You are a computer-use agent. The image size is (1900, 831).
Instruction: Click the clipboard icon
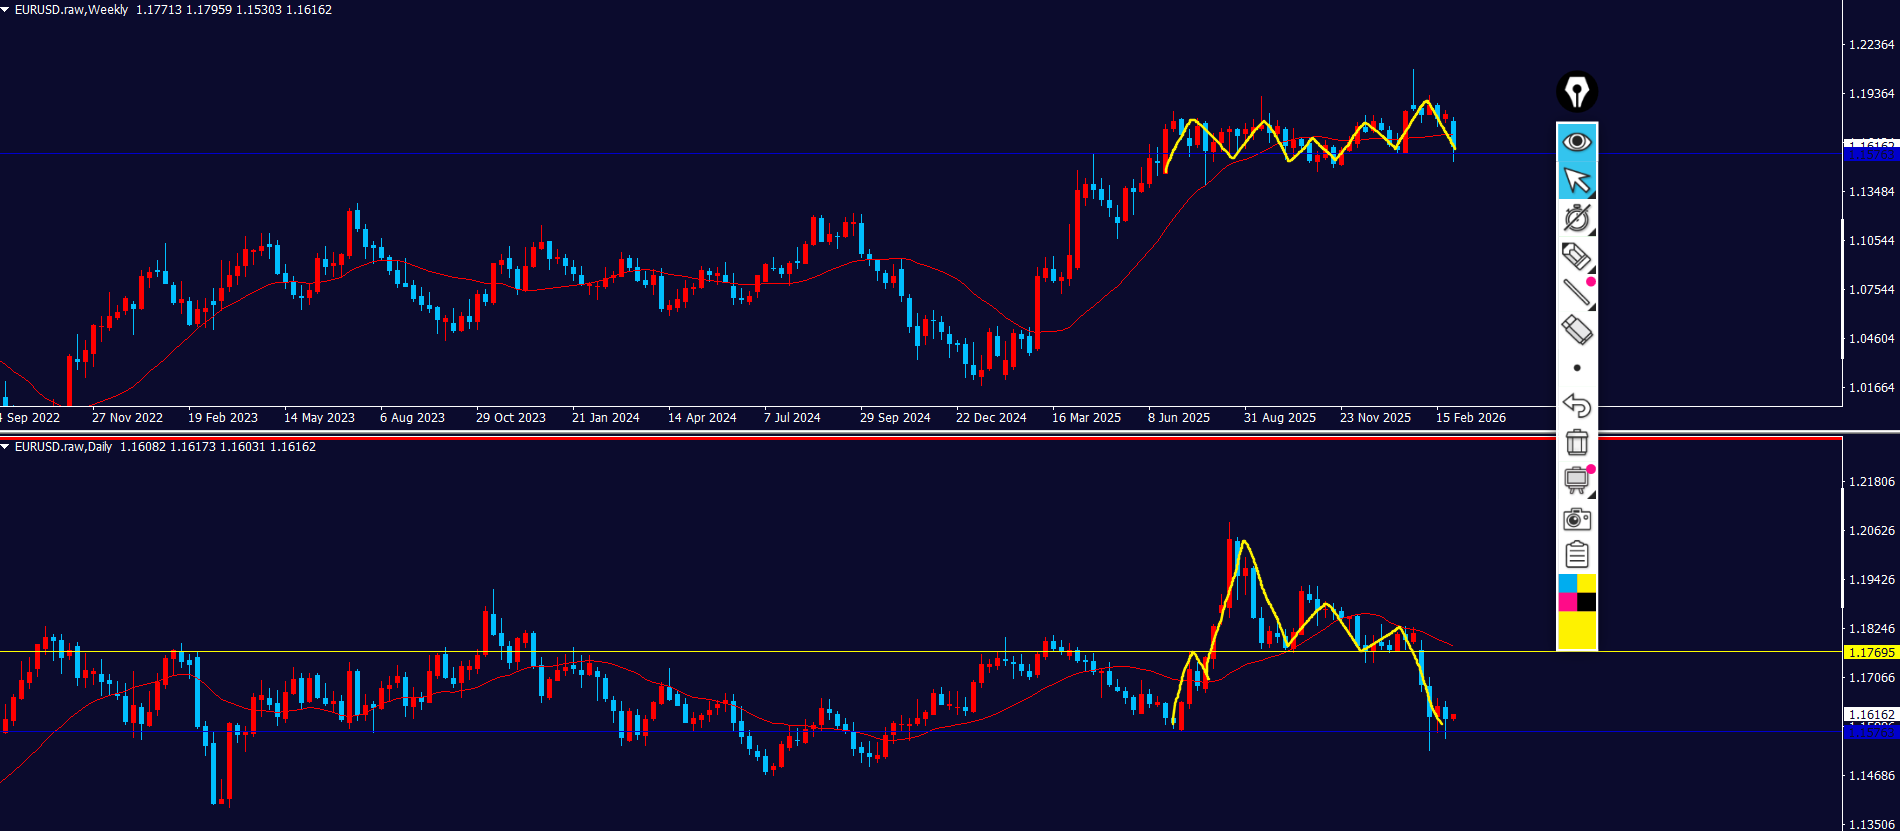1577,555
